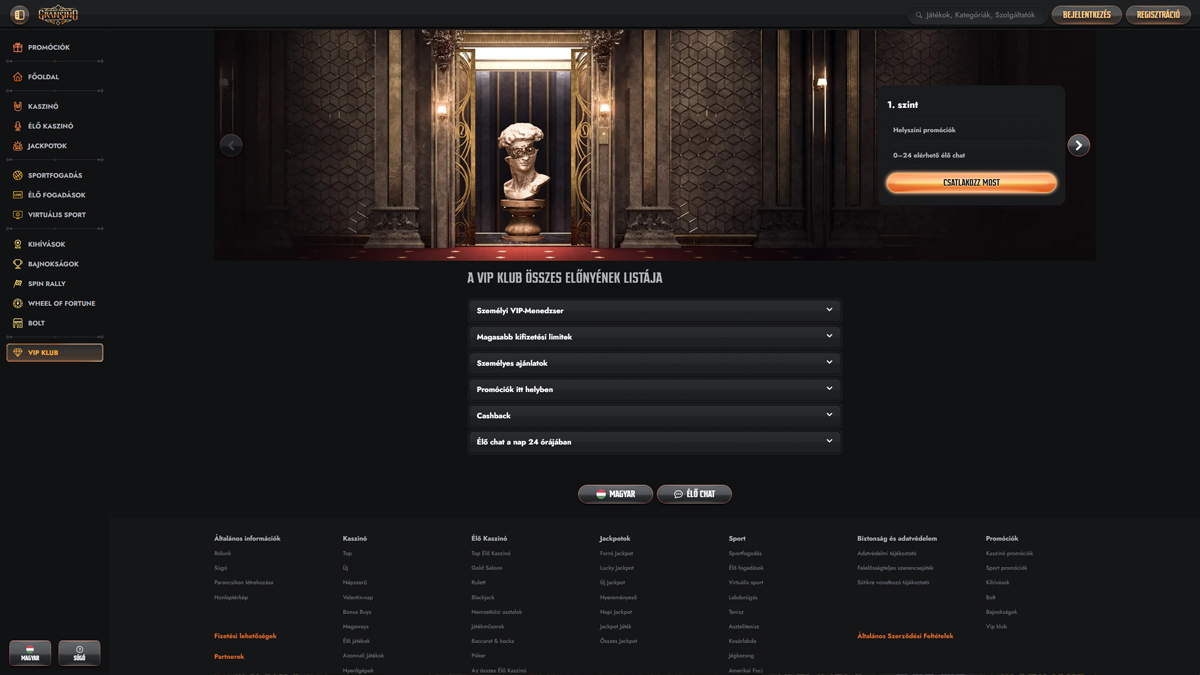Click the Sportfogadás ball icon
This screenshot has height=675, width=1200.
[x=17, y=175]
